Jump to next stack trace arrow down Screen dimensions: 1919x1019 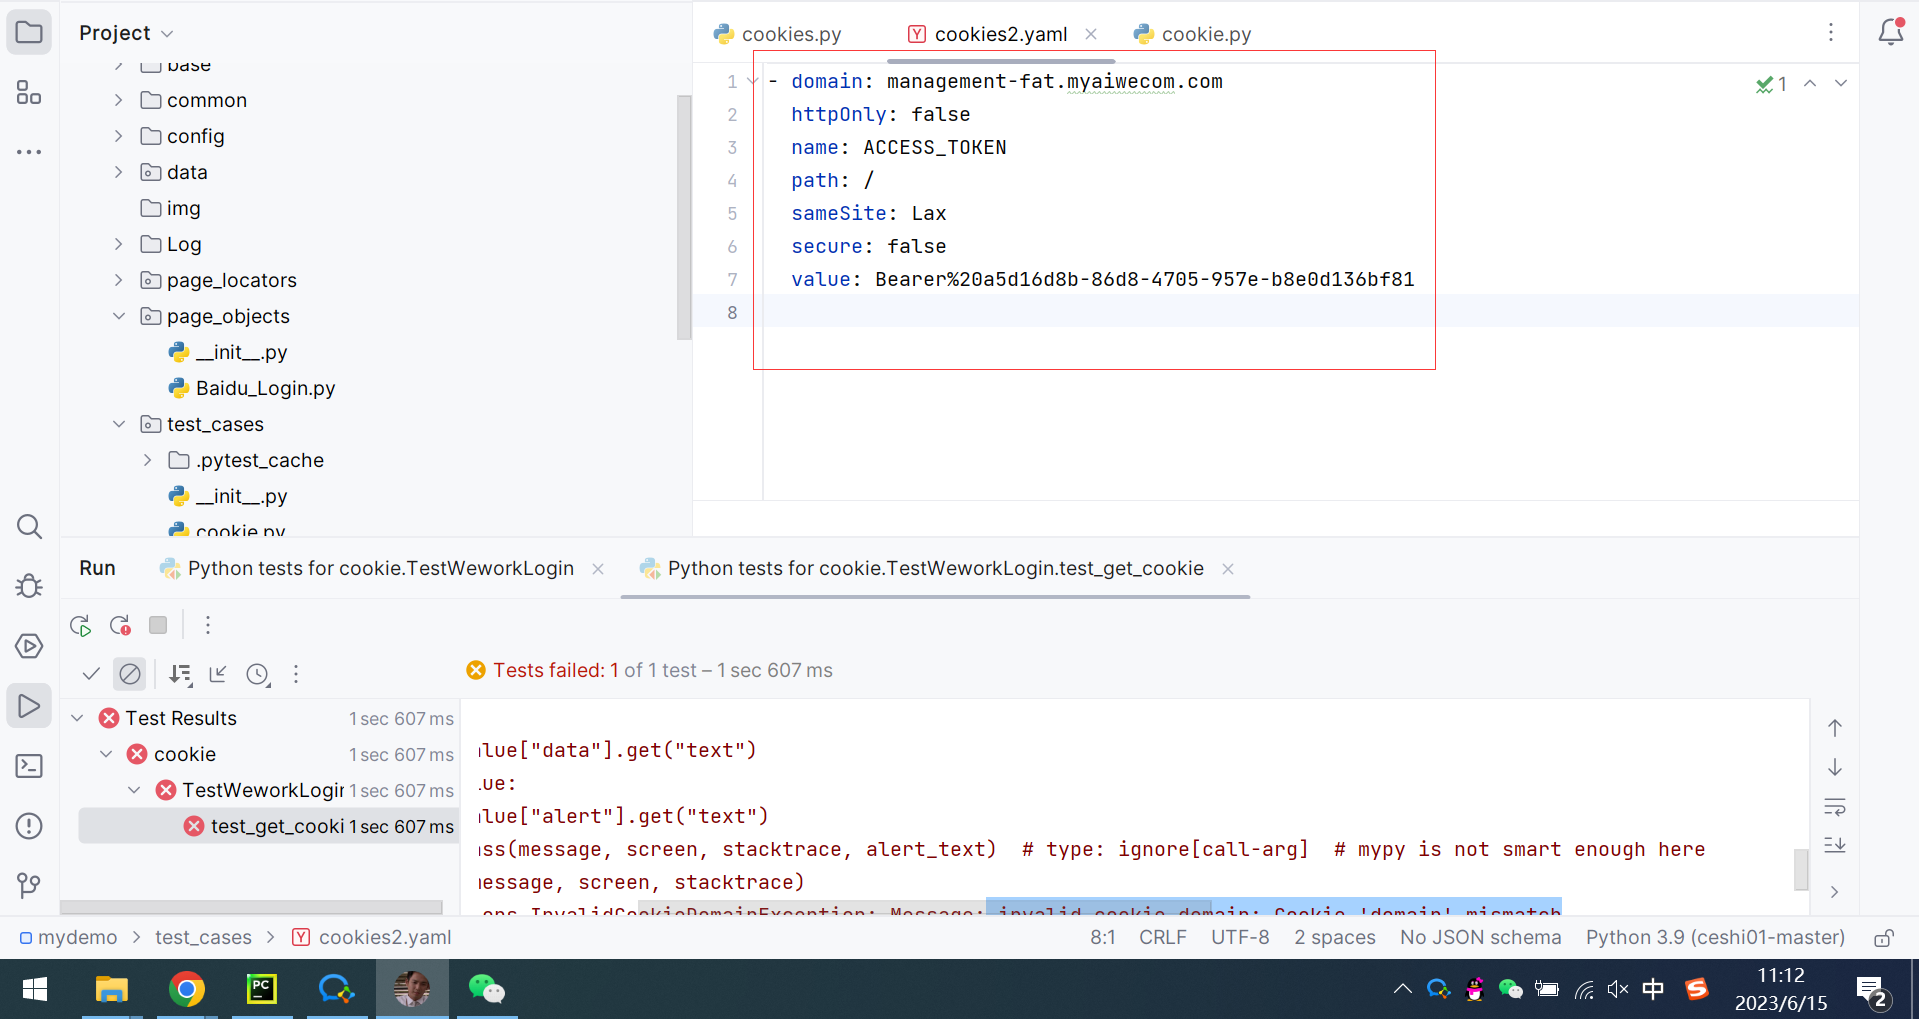pos(1835,767)
